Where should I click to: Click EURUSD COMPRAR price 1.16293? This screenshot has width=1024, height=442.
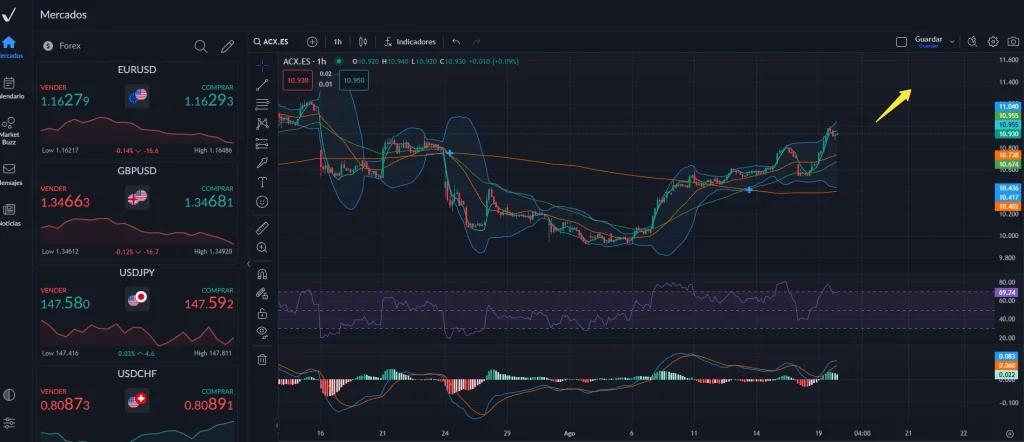208,101
